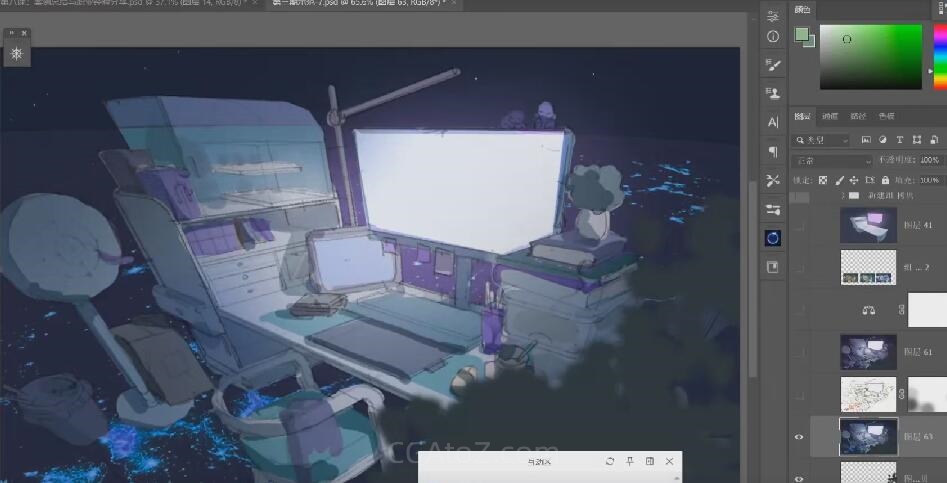Click the lock transparent pixels icon
This screenshot has width=947, height=483.
click(823, 180)
